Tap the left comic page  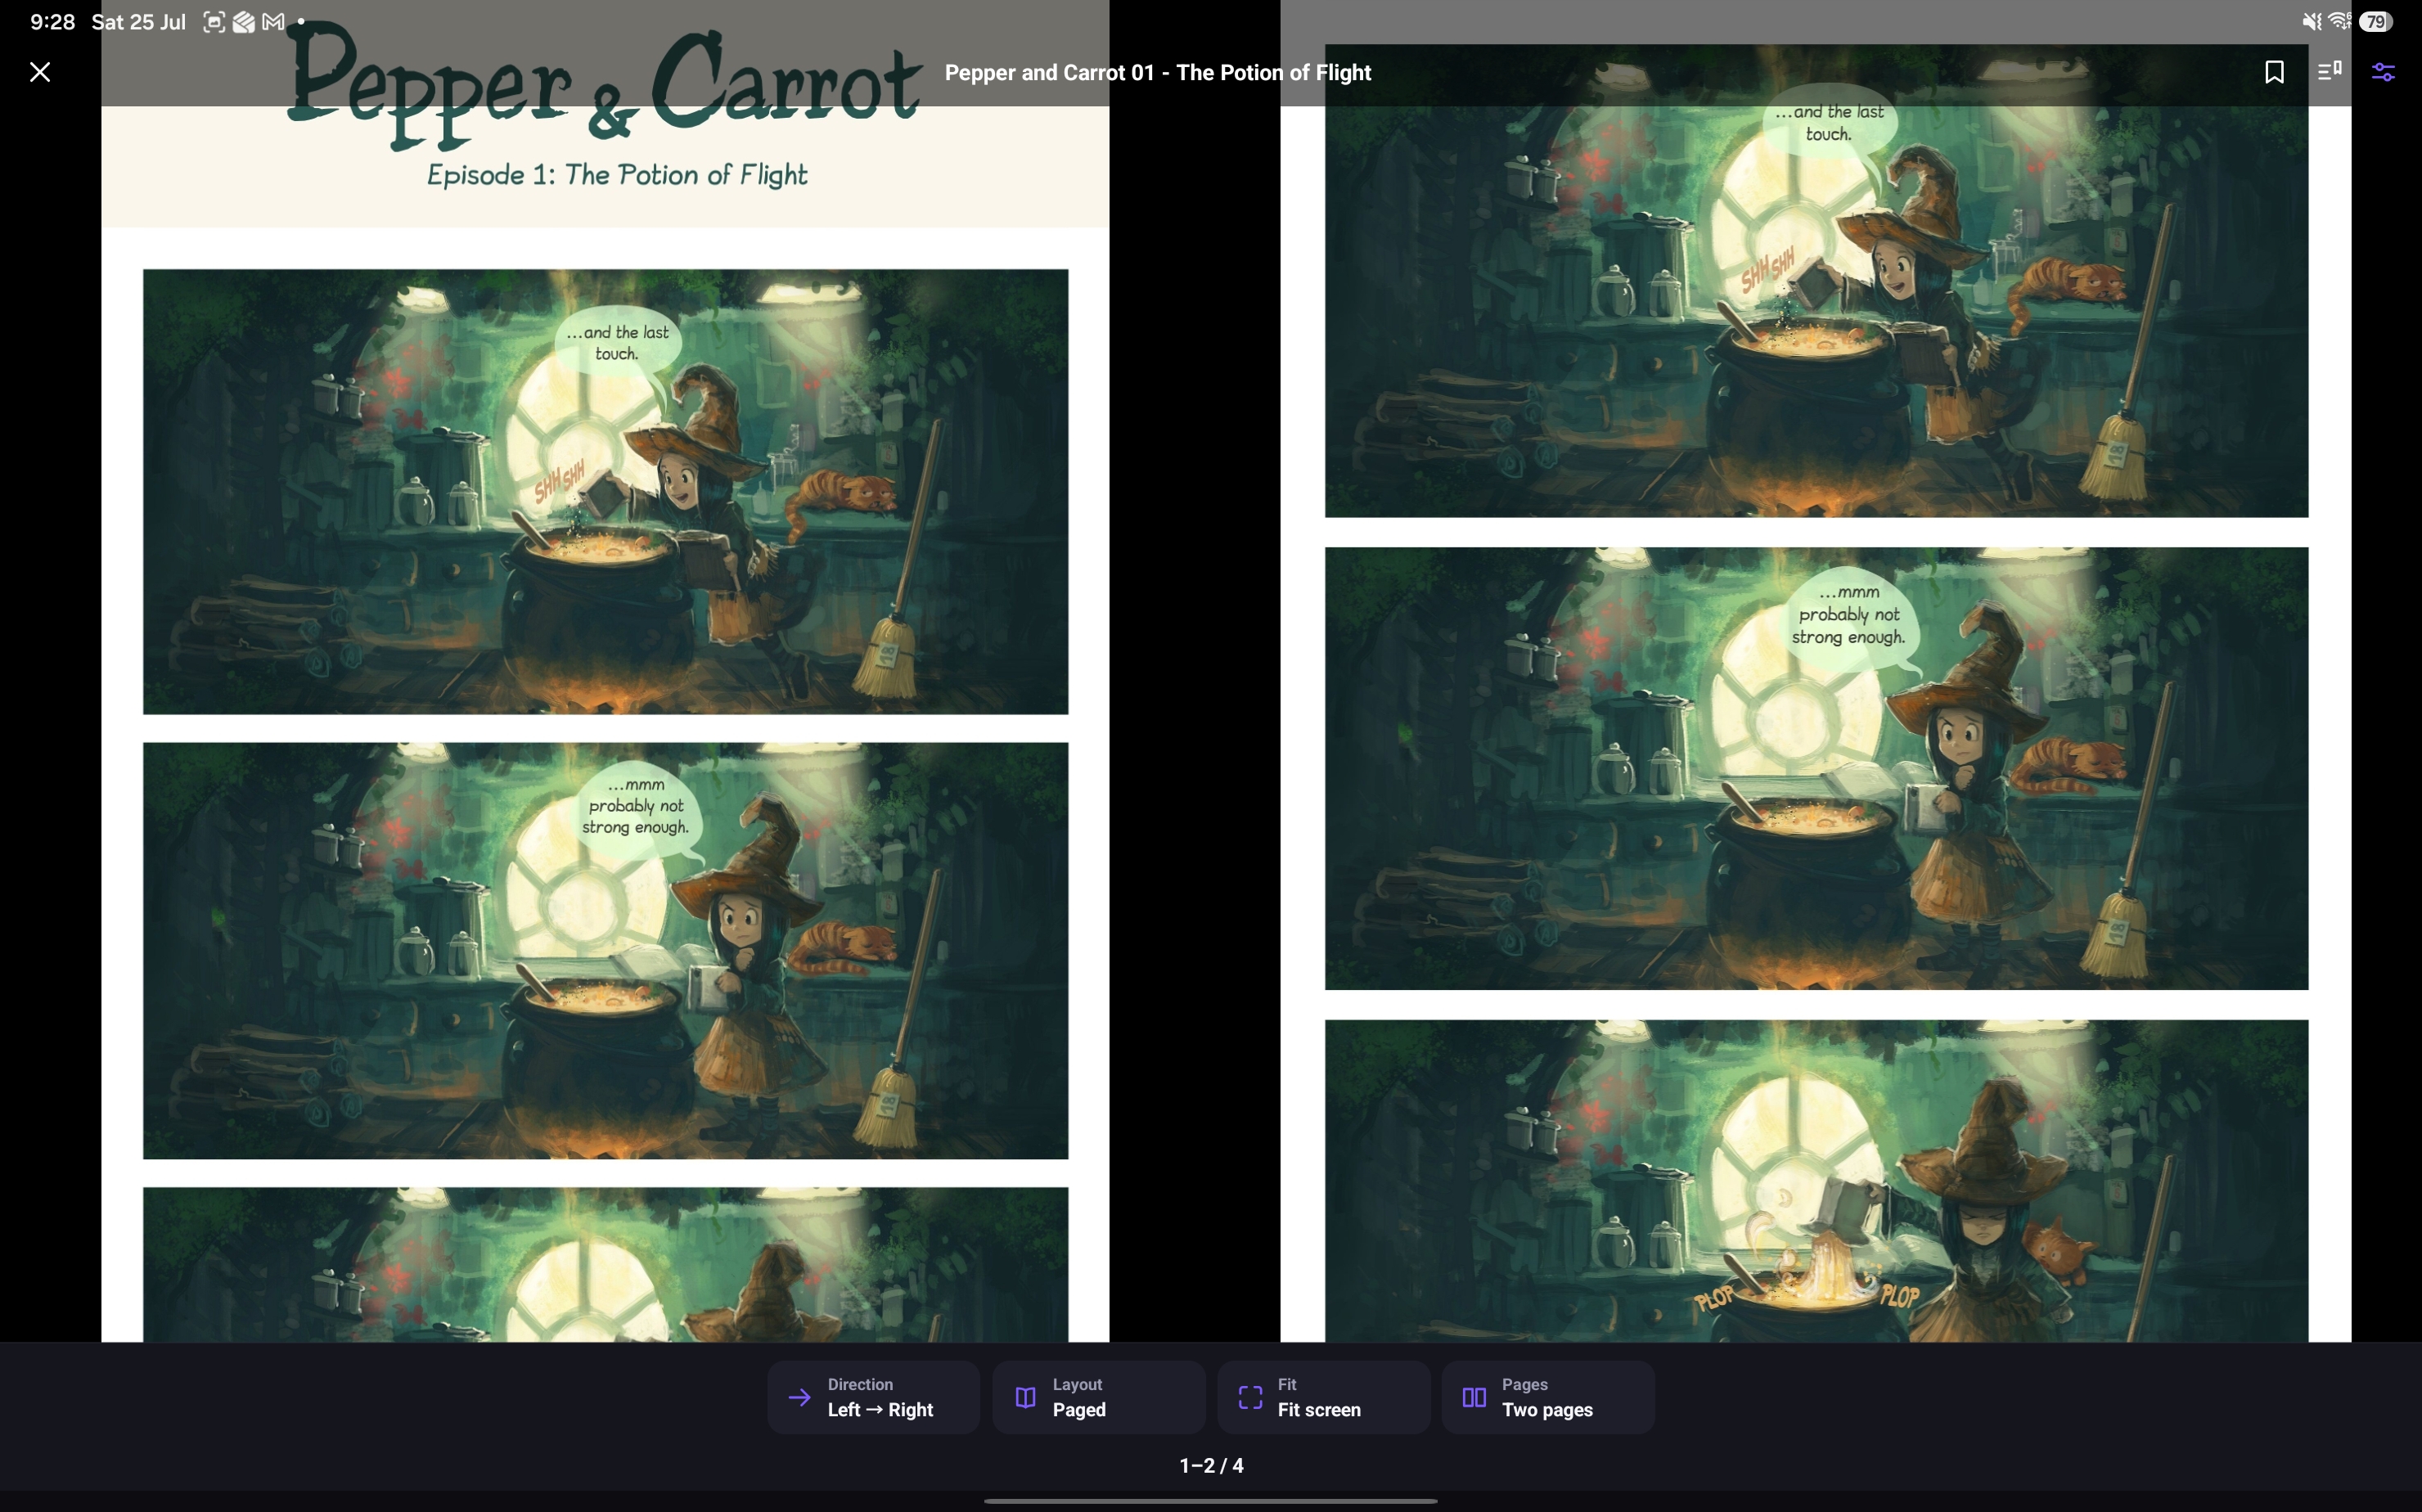click(x=605, y=671)
